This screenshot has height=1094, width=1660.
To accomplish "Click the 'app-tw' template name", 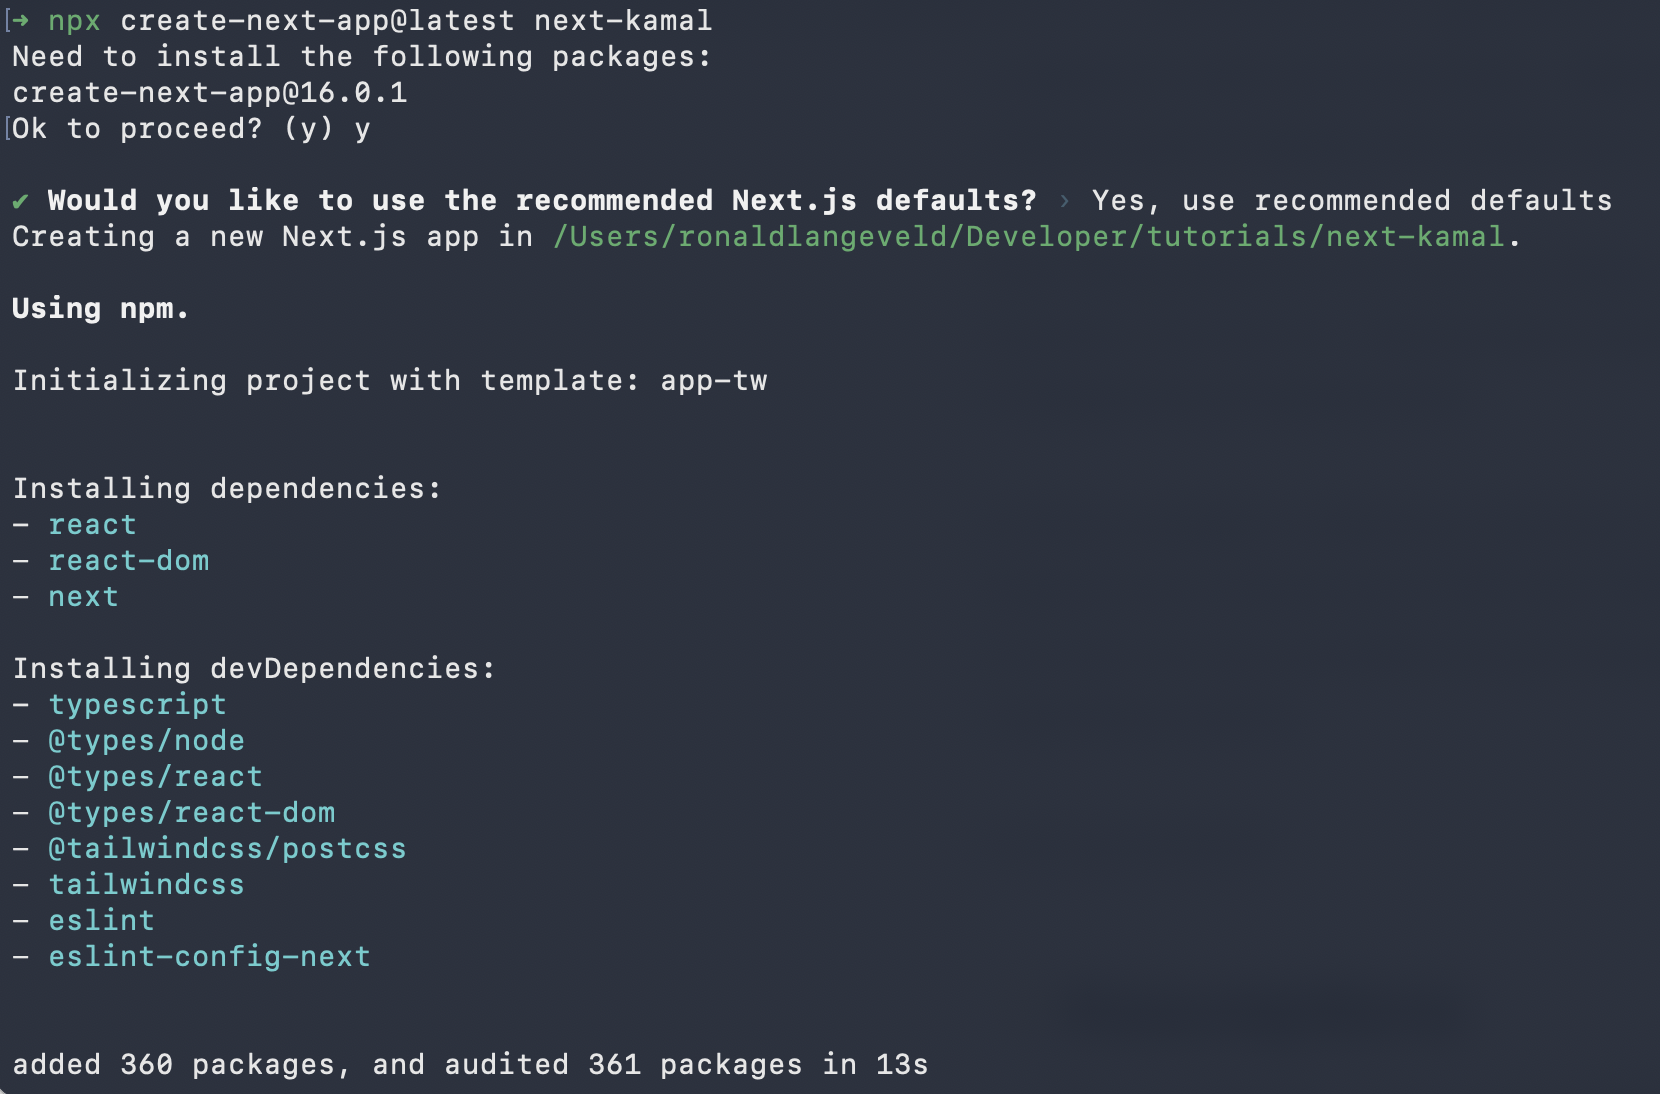I will click(x=713, y=381).
